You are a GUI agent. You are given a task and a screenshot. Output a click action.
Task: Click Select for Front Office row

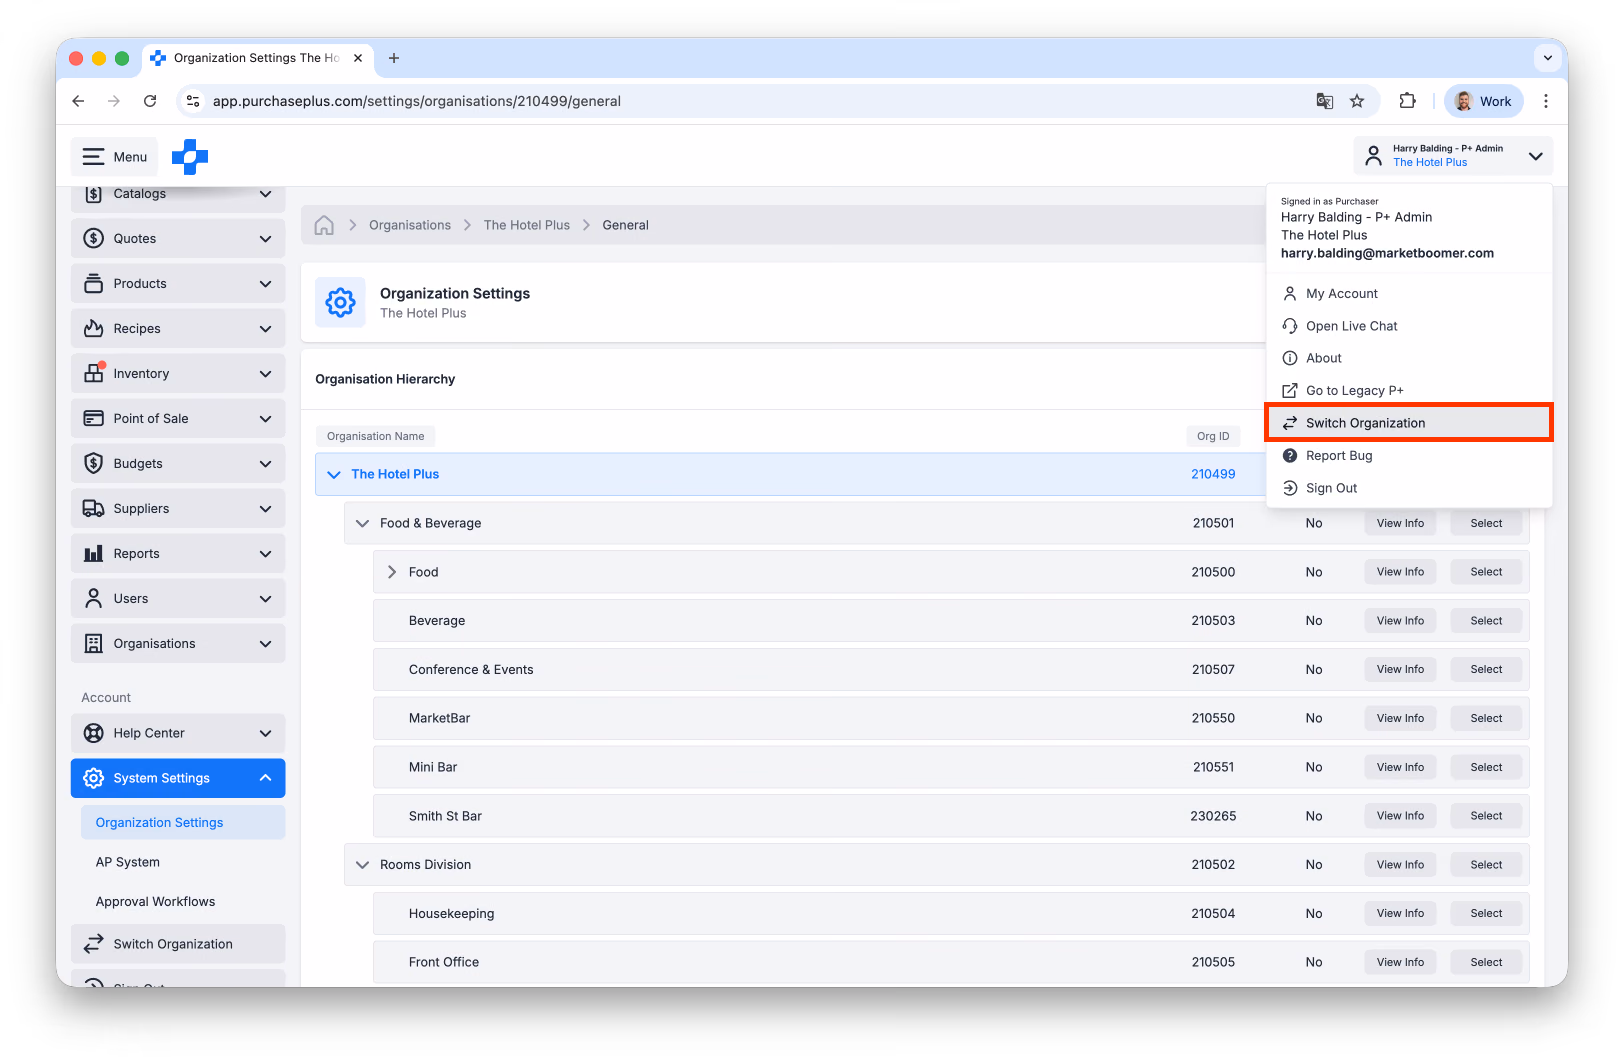(1486, 963)
